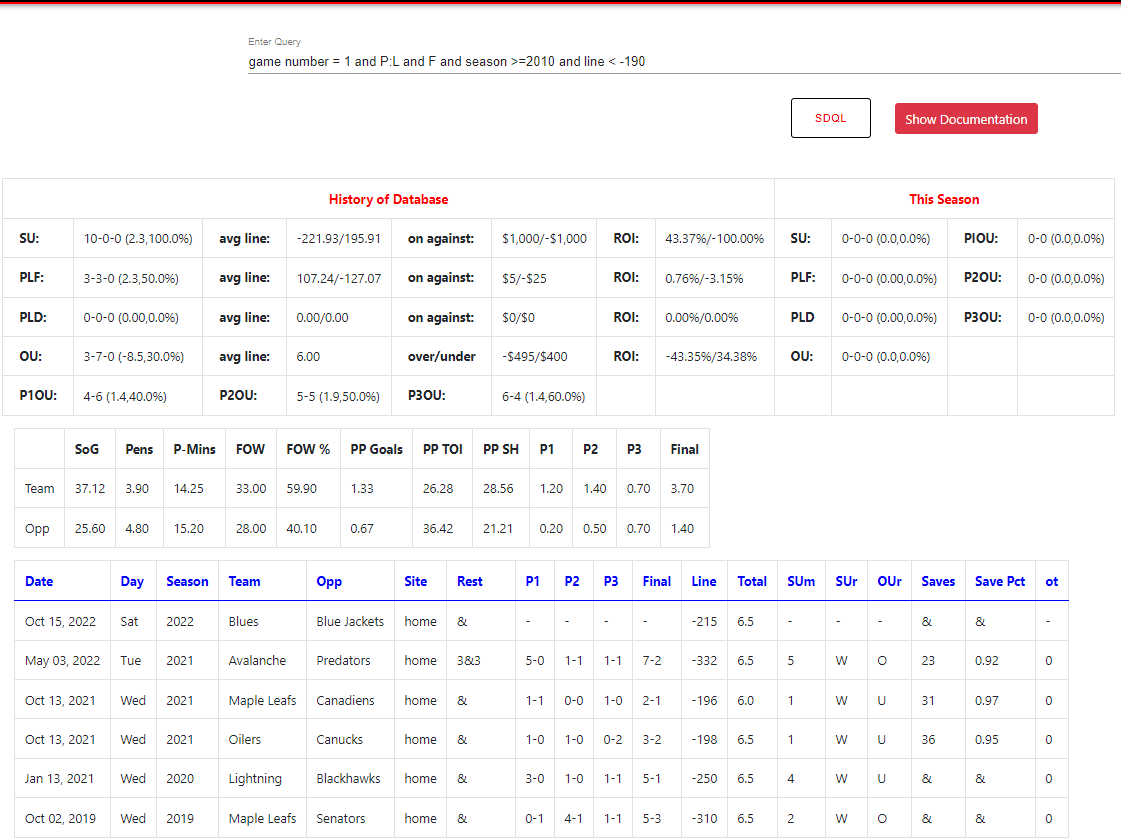Image resolution: width=1121 pixels, height=838 pixels.
Task: Click P2OU record 5-5 (1.9,50.0%)
Action: (338, 396)
